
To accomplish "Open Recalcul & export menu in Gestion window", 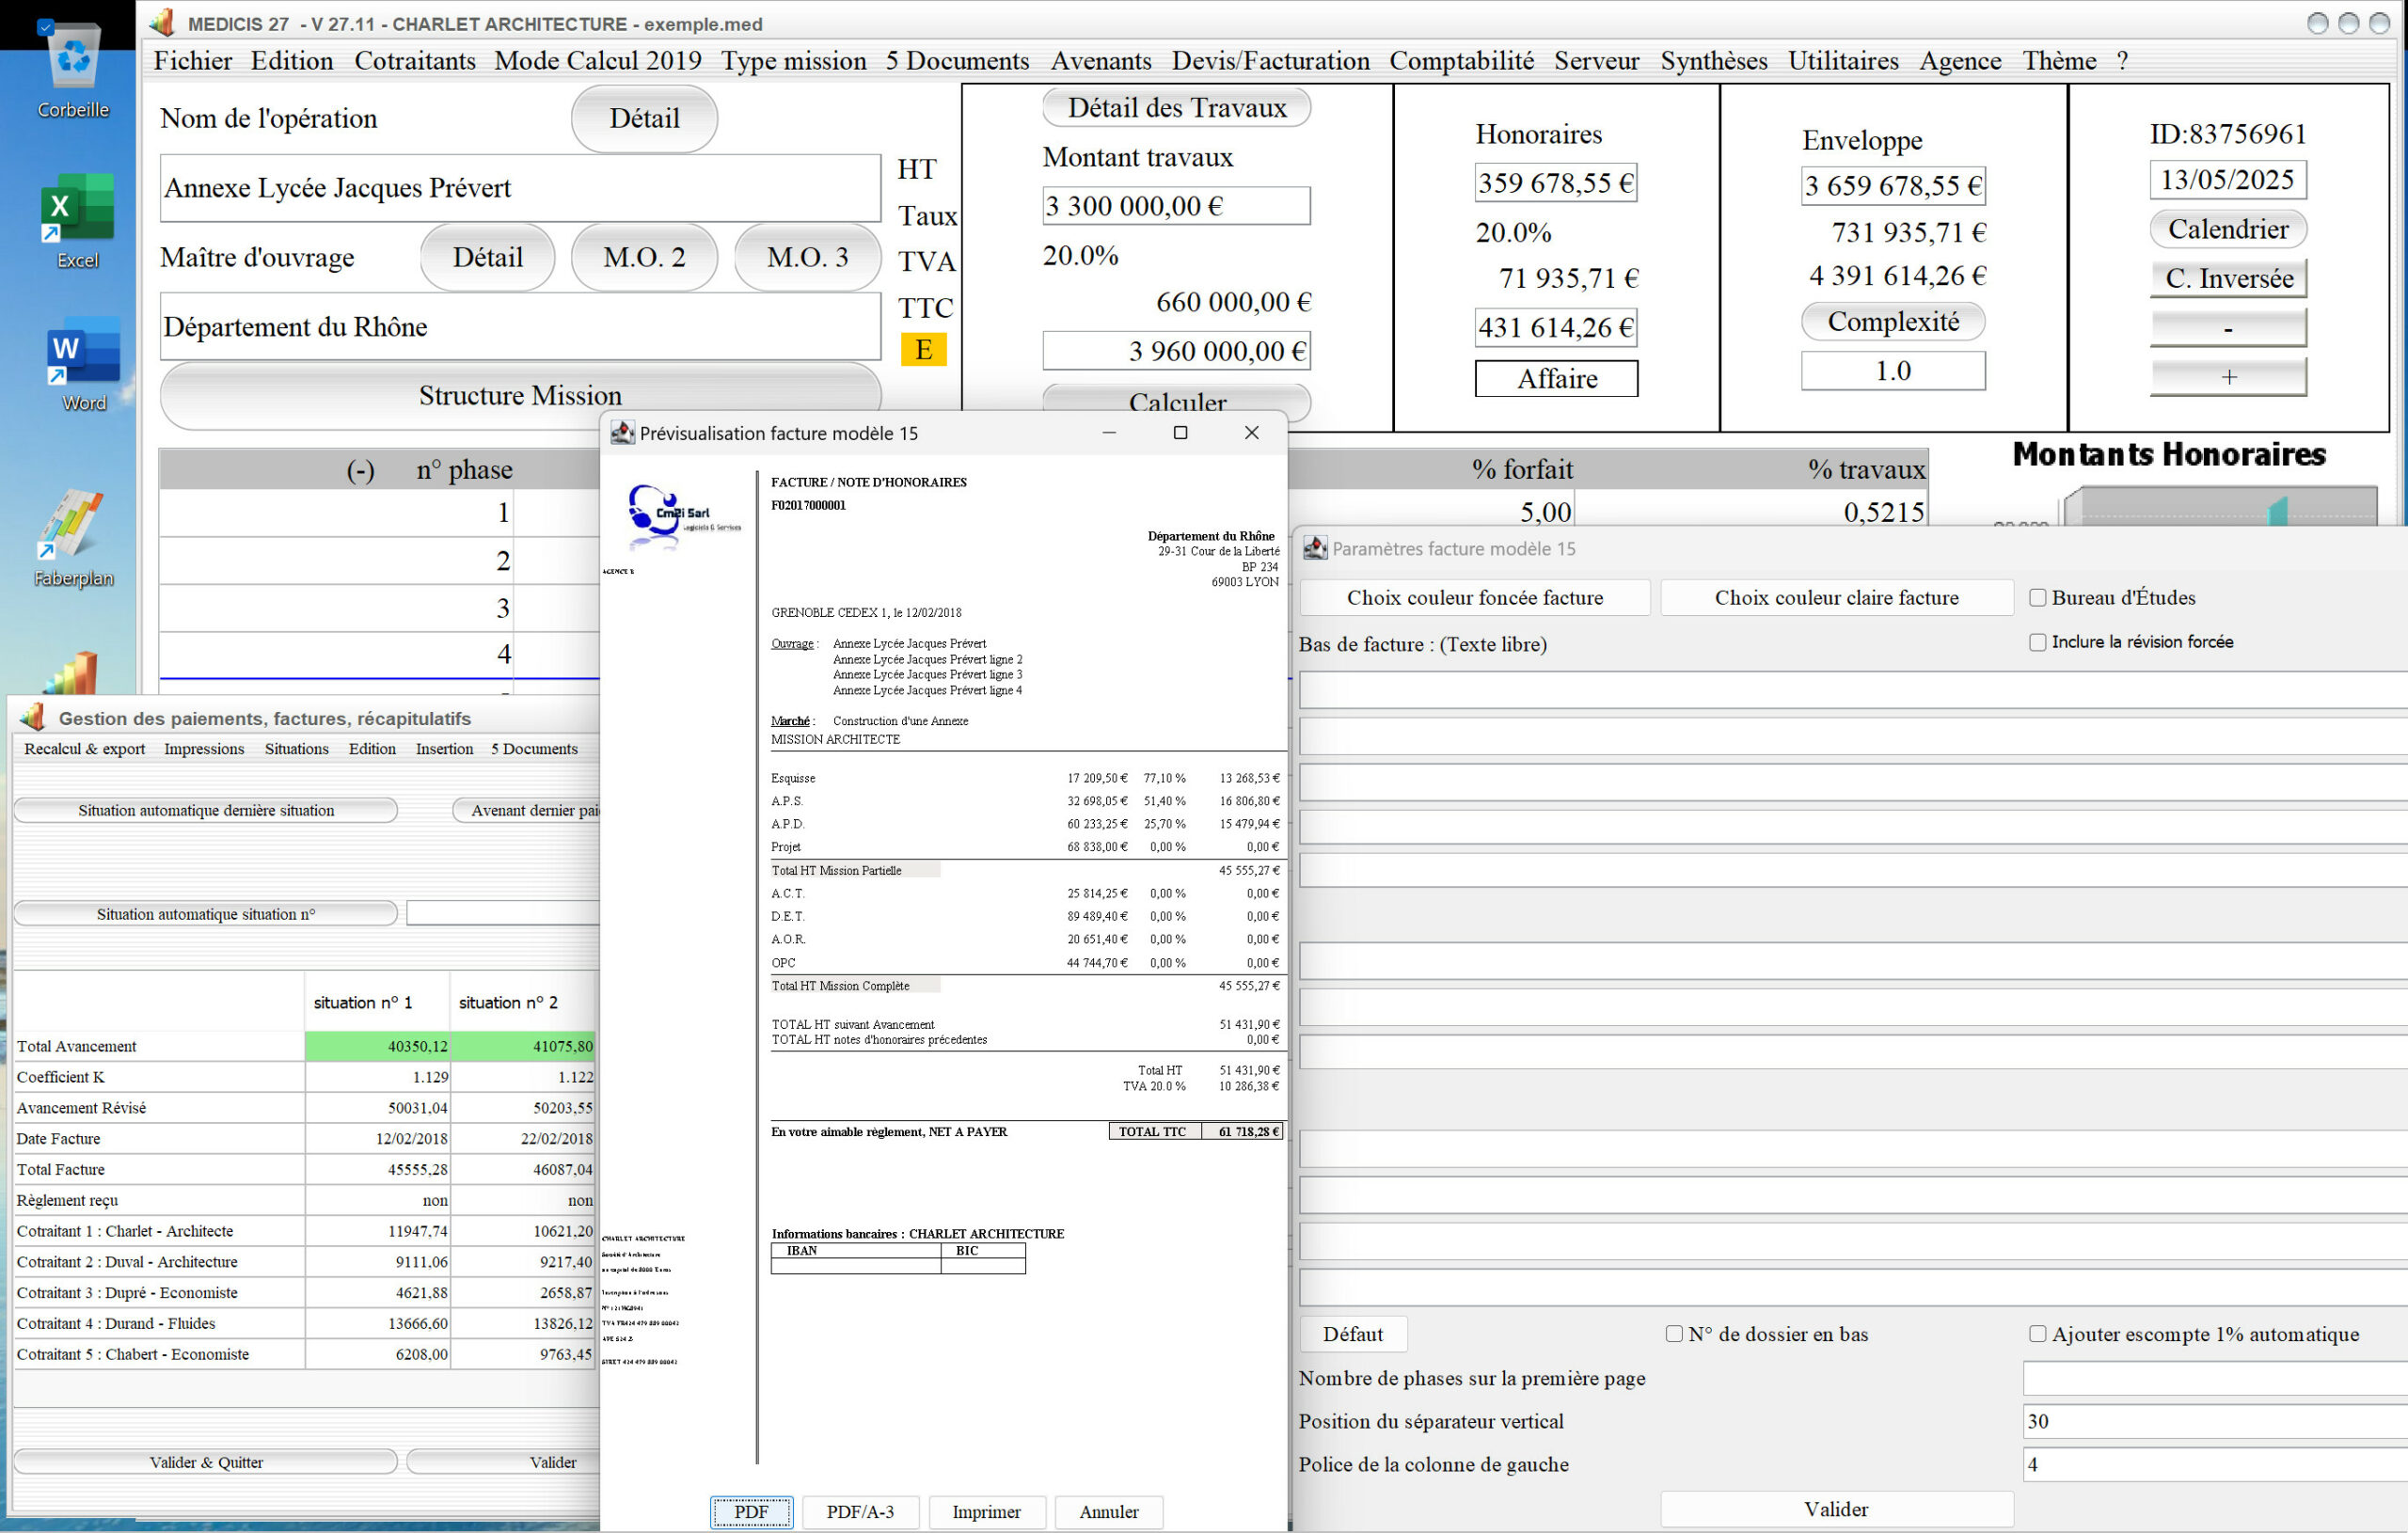I will [85, 749].
